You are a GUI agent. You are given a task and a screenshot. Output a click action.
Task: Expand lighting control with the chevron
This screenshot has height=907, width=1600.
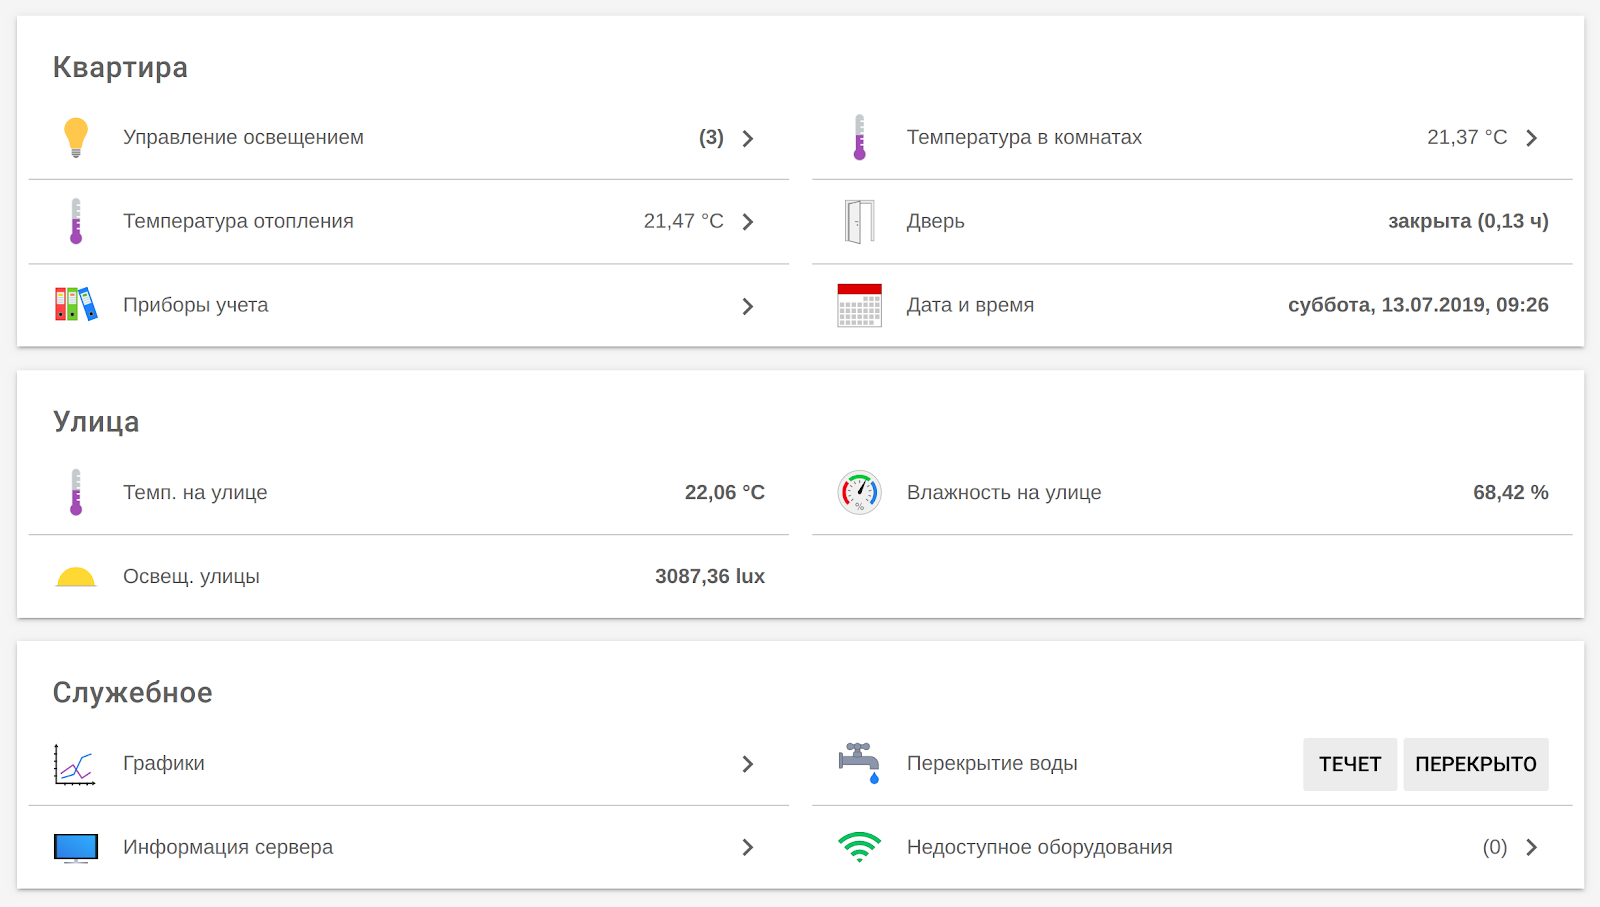748,138
